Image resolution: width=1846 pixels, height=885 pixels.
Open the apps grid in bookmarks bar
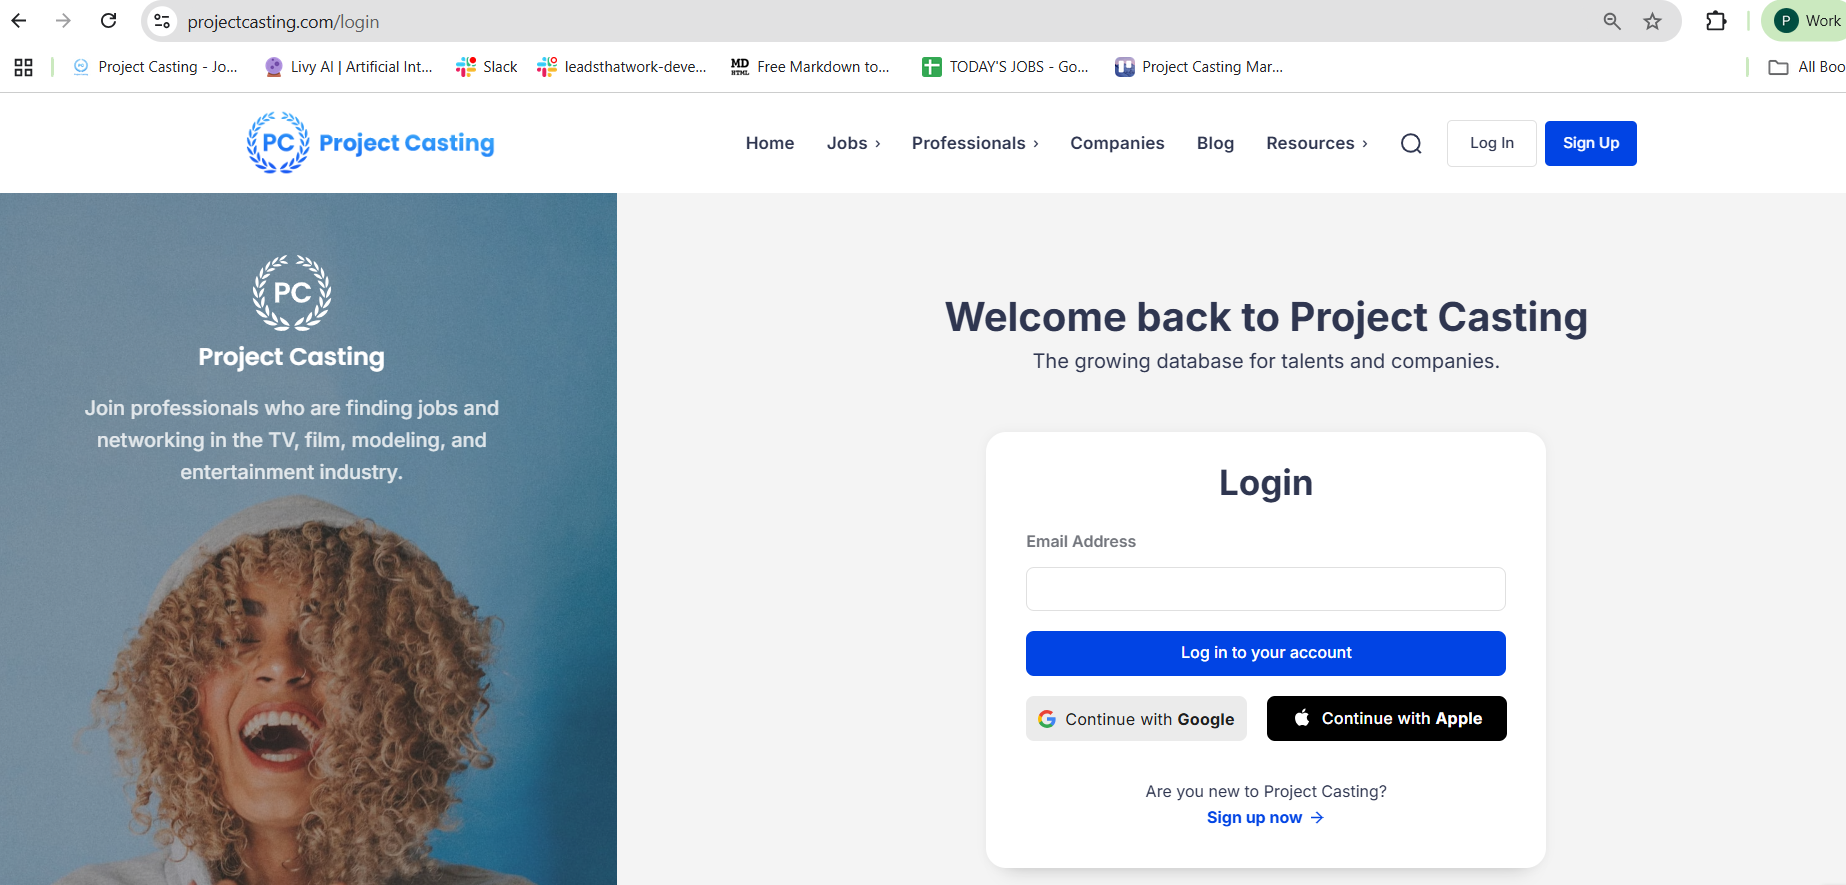click(24, 67)
